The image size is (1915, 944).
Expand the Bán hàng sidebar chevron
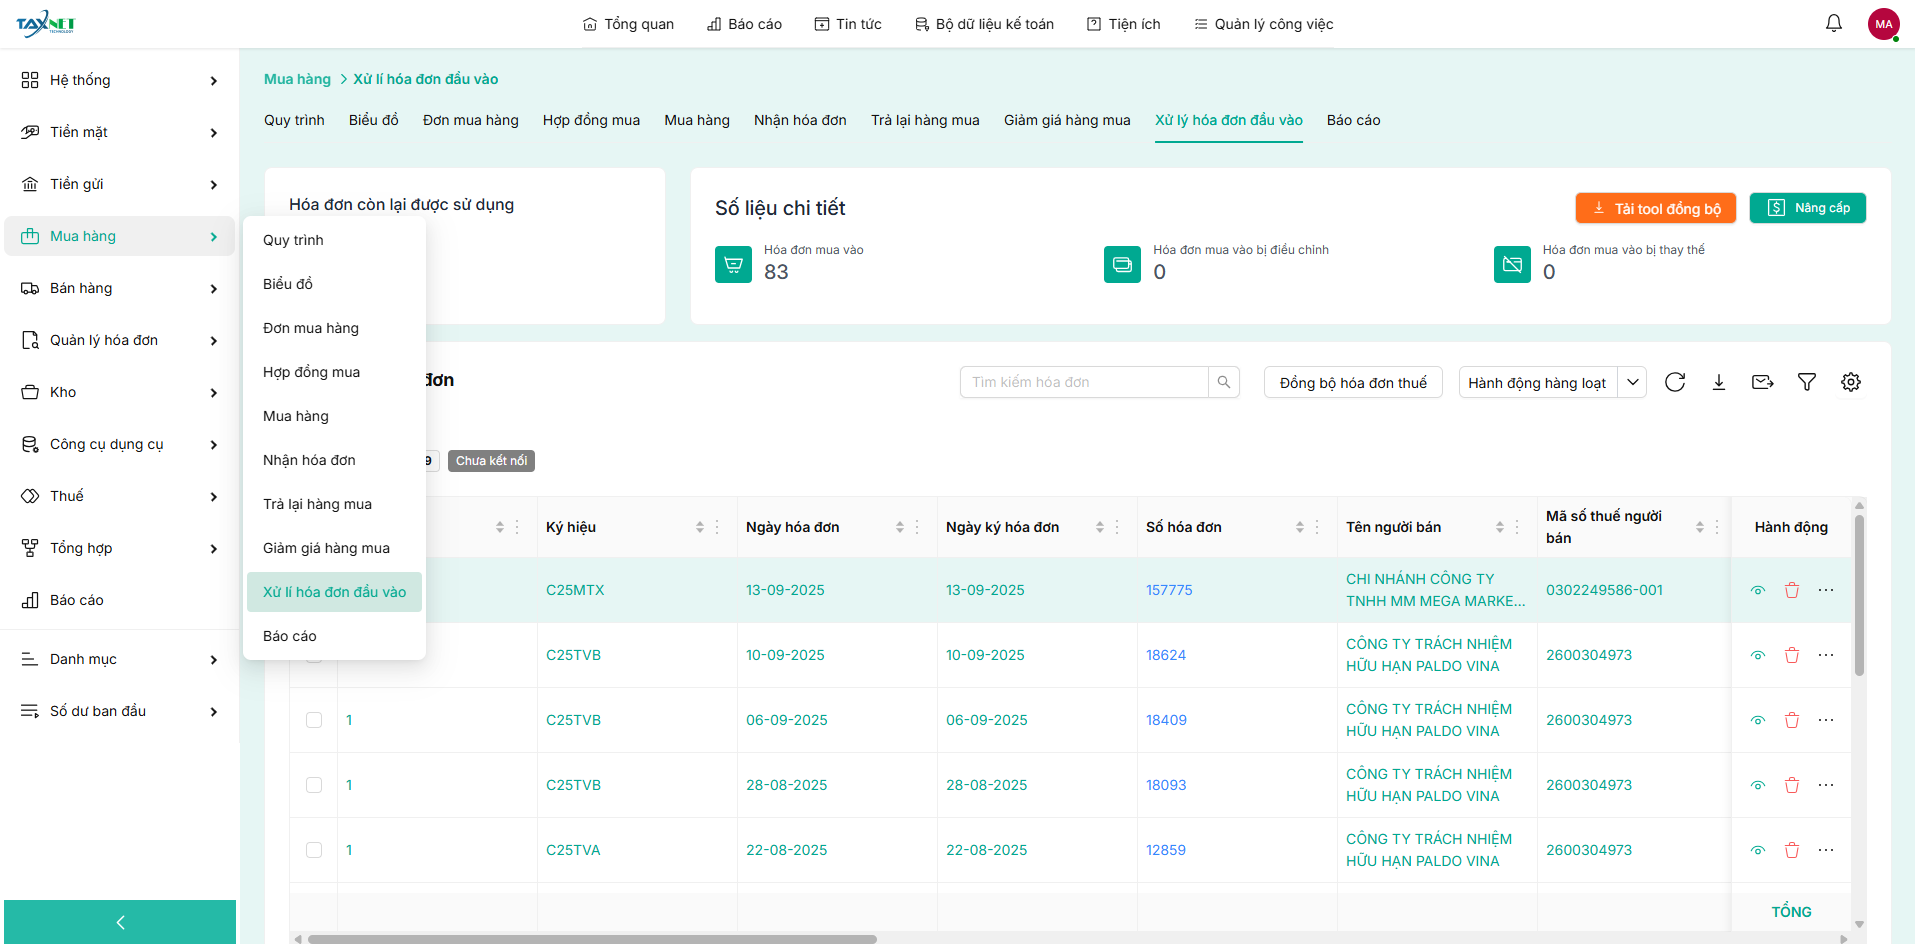214,289
